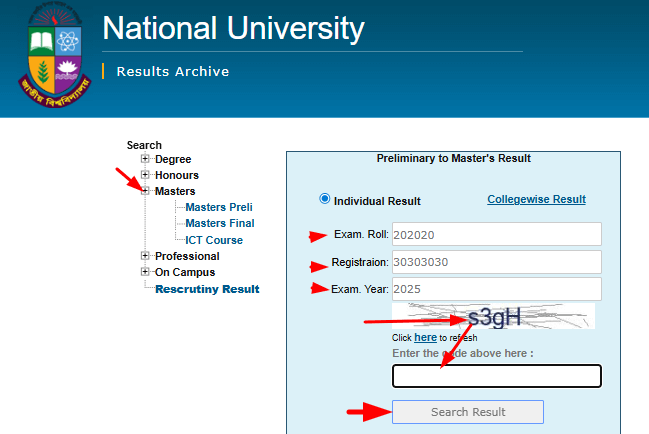649x434 pixels.
Task: Click the Registraion number input field
Action: [497, 262]
